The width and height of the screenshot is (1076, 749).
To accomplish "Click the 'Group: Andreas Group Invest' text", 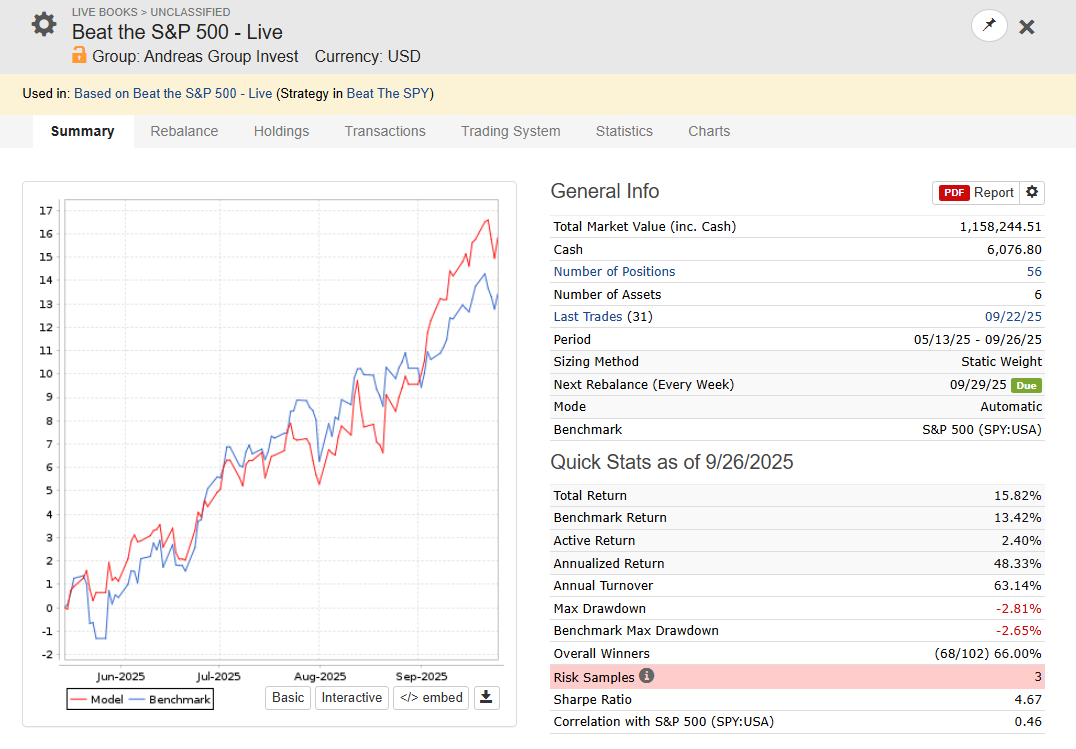I will click(x=195, y=56).
